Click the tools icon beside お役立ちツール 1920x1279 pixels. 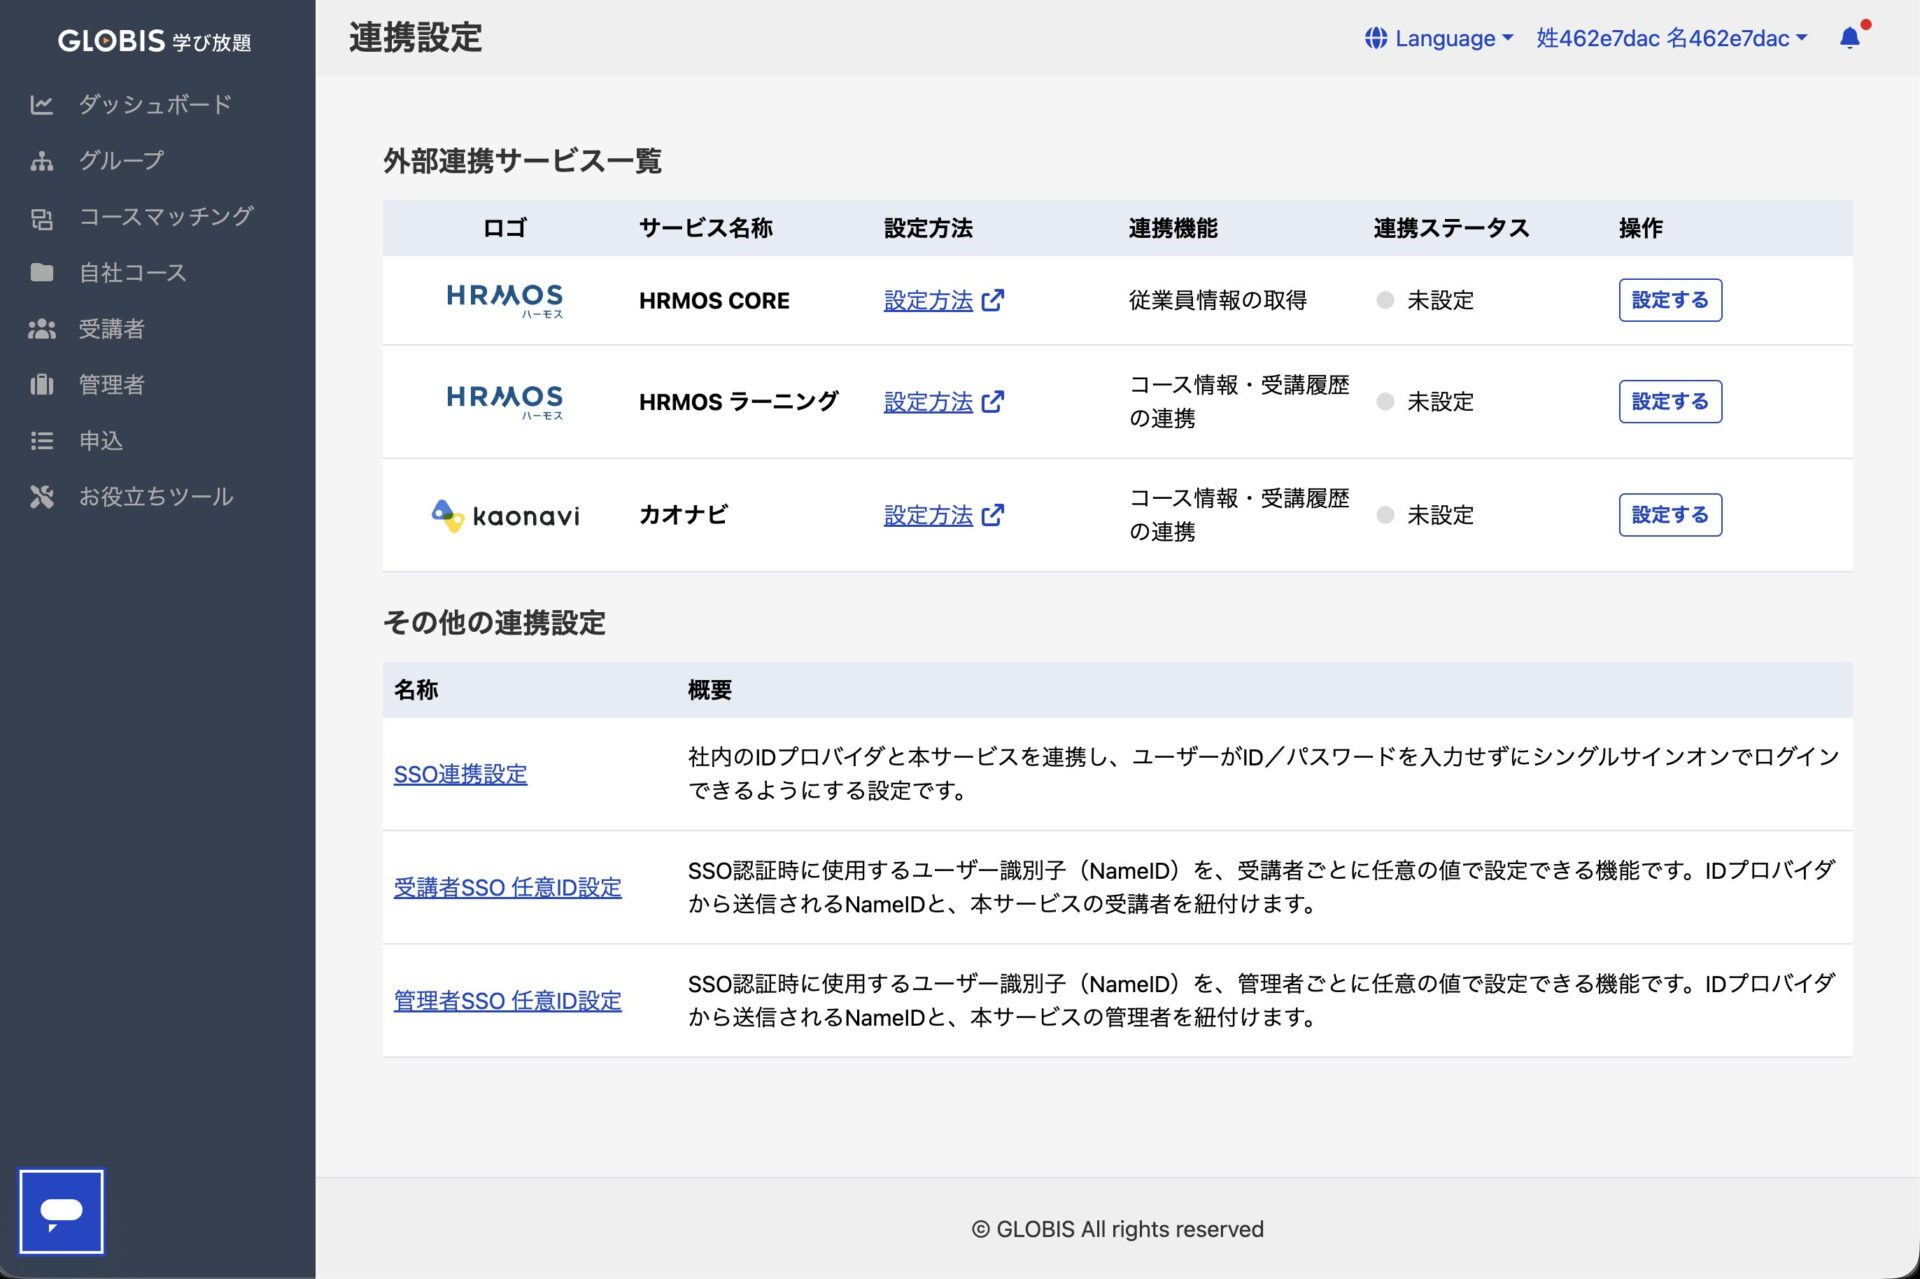coord(41,497)
